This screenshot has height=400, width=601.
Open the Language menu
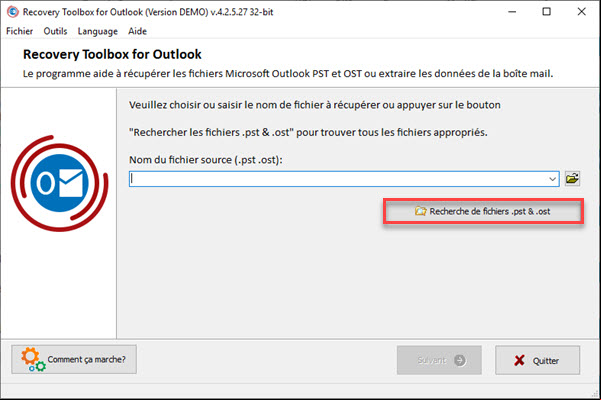point(97,31)
